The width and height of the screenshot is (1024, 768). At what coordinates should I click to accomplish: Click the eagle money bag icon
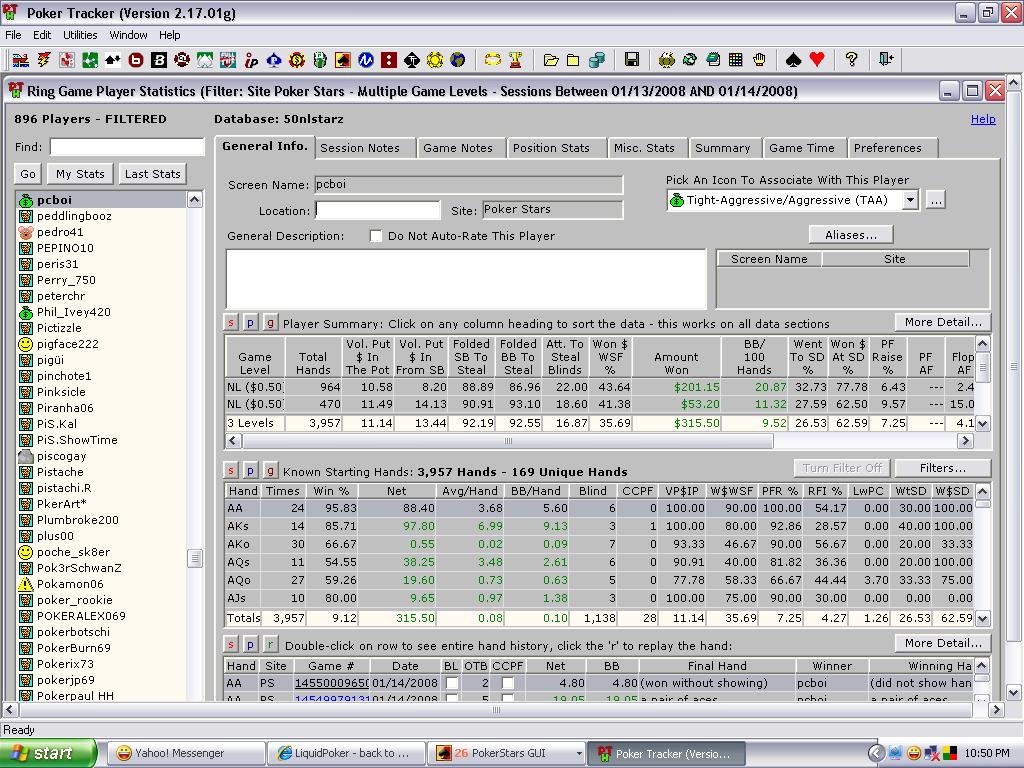(x=666, y=60)
